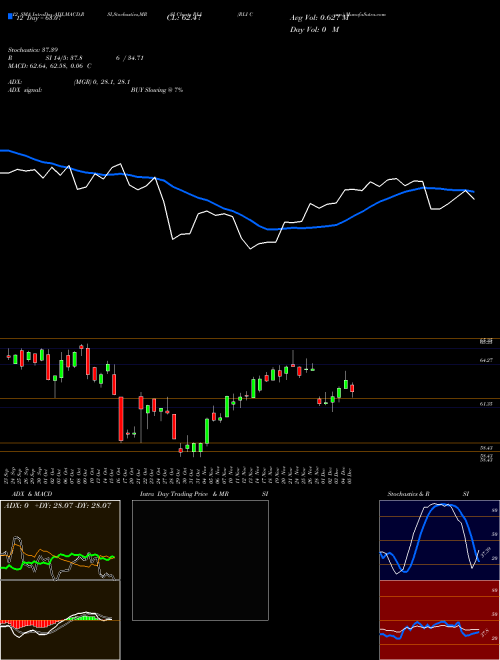
Task: Click the (MGR) 0, 28.1, 28.1 ADX values
Action: click(x=101, y=82)
